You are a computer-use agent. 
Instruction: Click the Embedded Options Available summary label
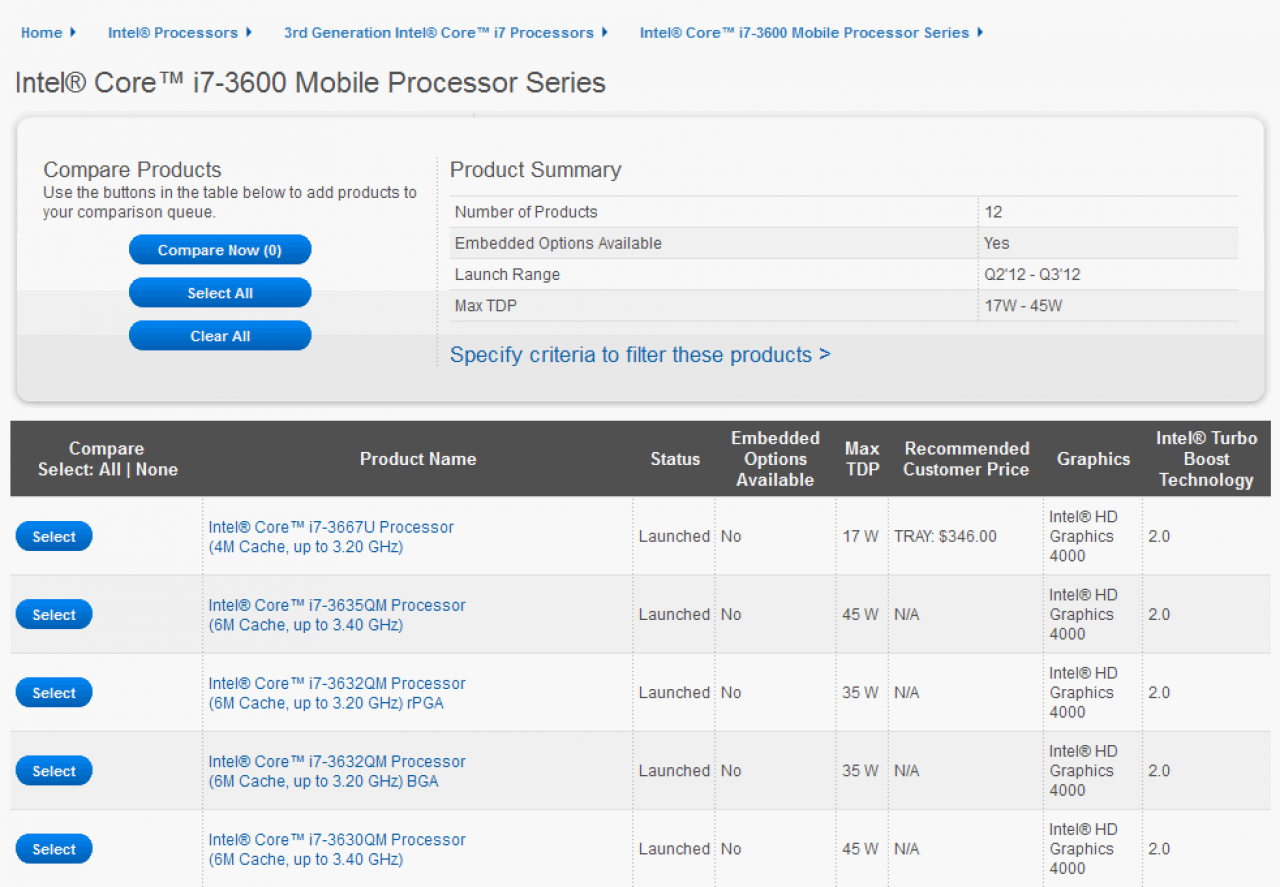pos(558,243)
